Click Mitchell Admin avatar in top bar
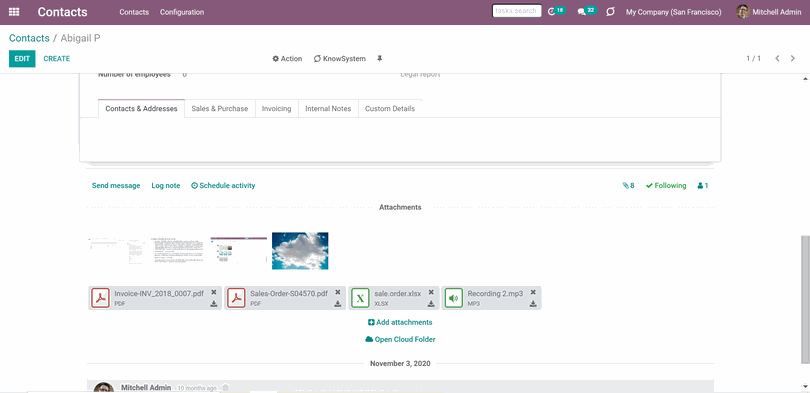The height and width of the screenshot is (393, 810). [743, 12]
